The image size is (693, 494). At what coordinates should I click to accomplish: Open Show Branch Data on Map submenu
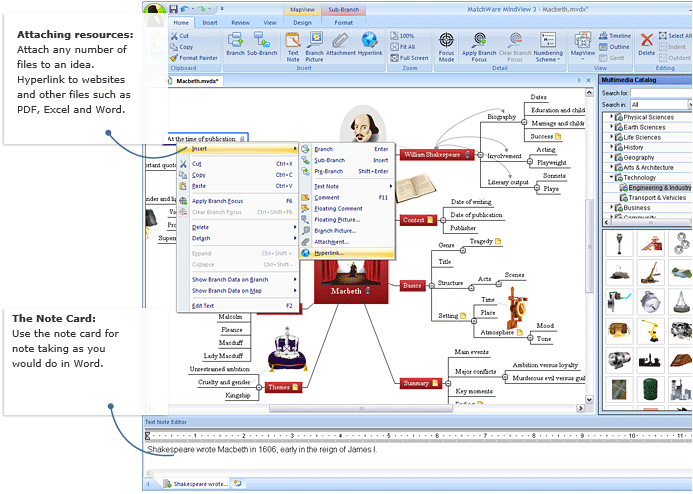(237, 291)
